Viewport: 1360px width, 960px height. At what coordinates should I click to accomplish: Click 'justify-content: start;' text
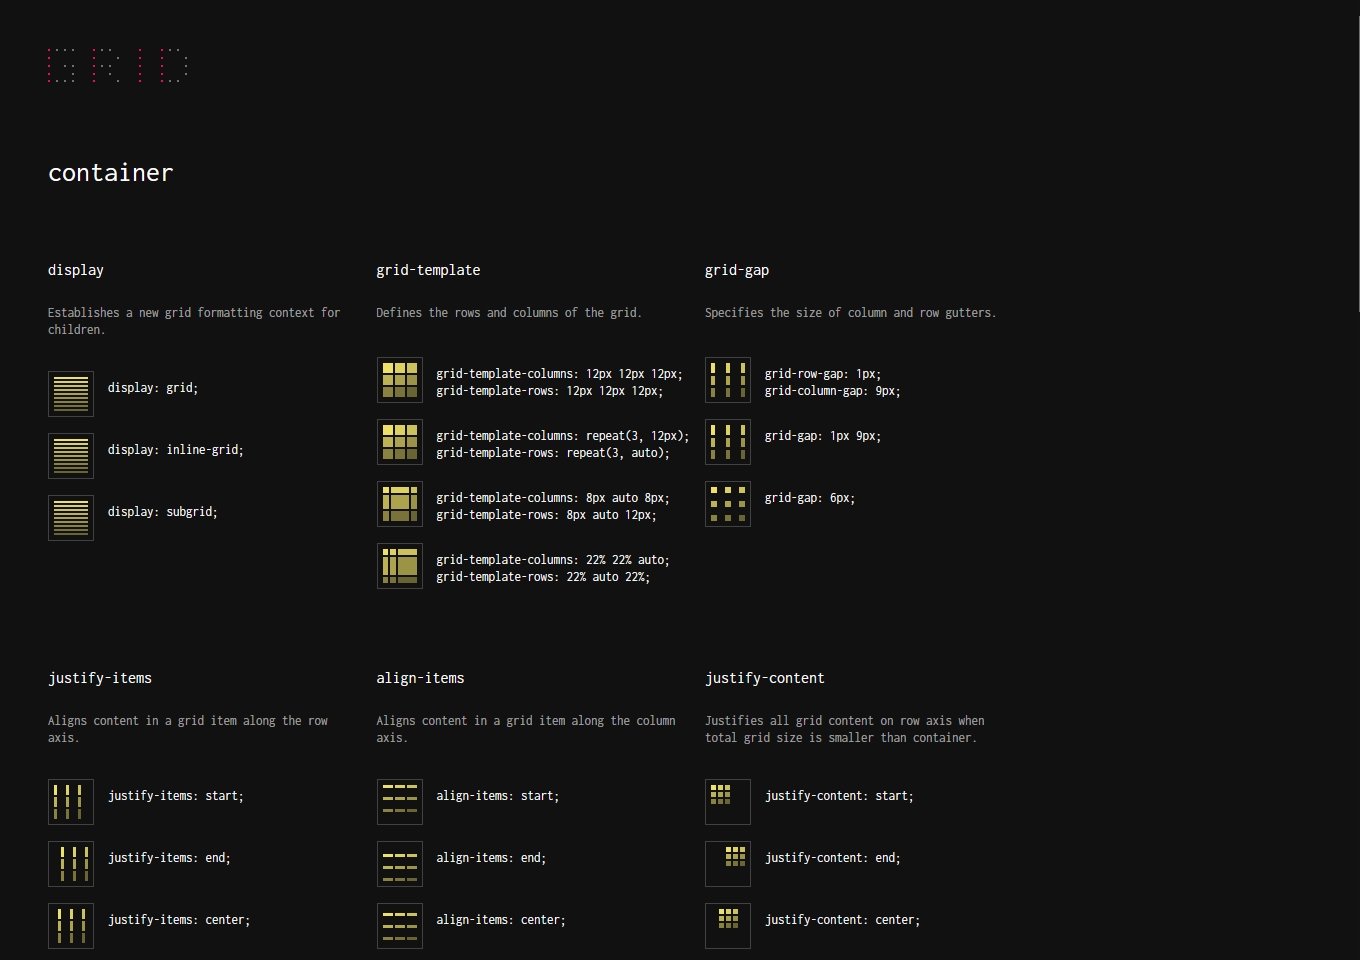(839, 796)
